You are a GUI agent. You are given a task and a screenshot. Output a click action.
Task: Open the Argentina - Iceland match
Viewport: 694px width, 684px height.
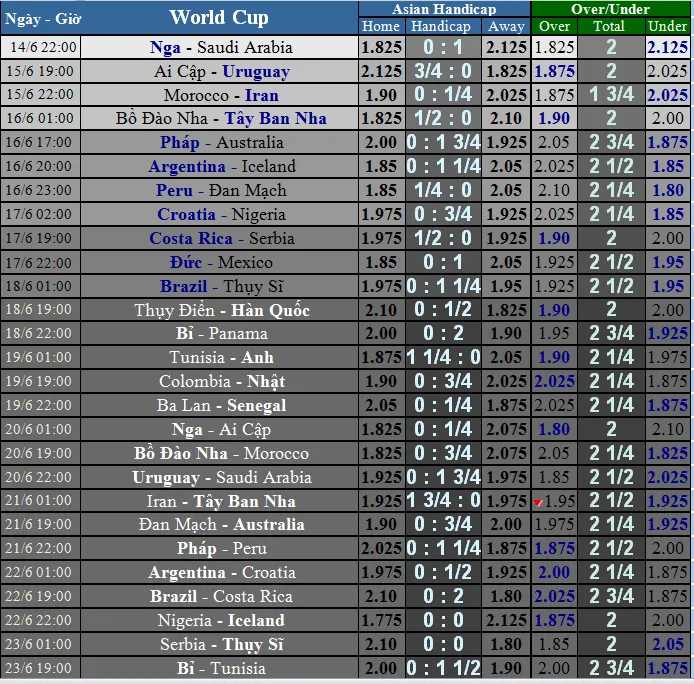tap(221, 166)
